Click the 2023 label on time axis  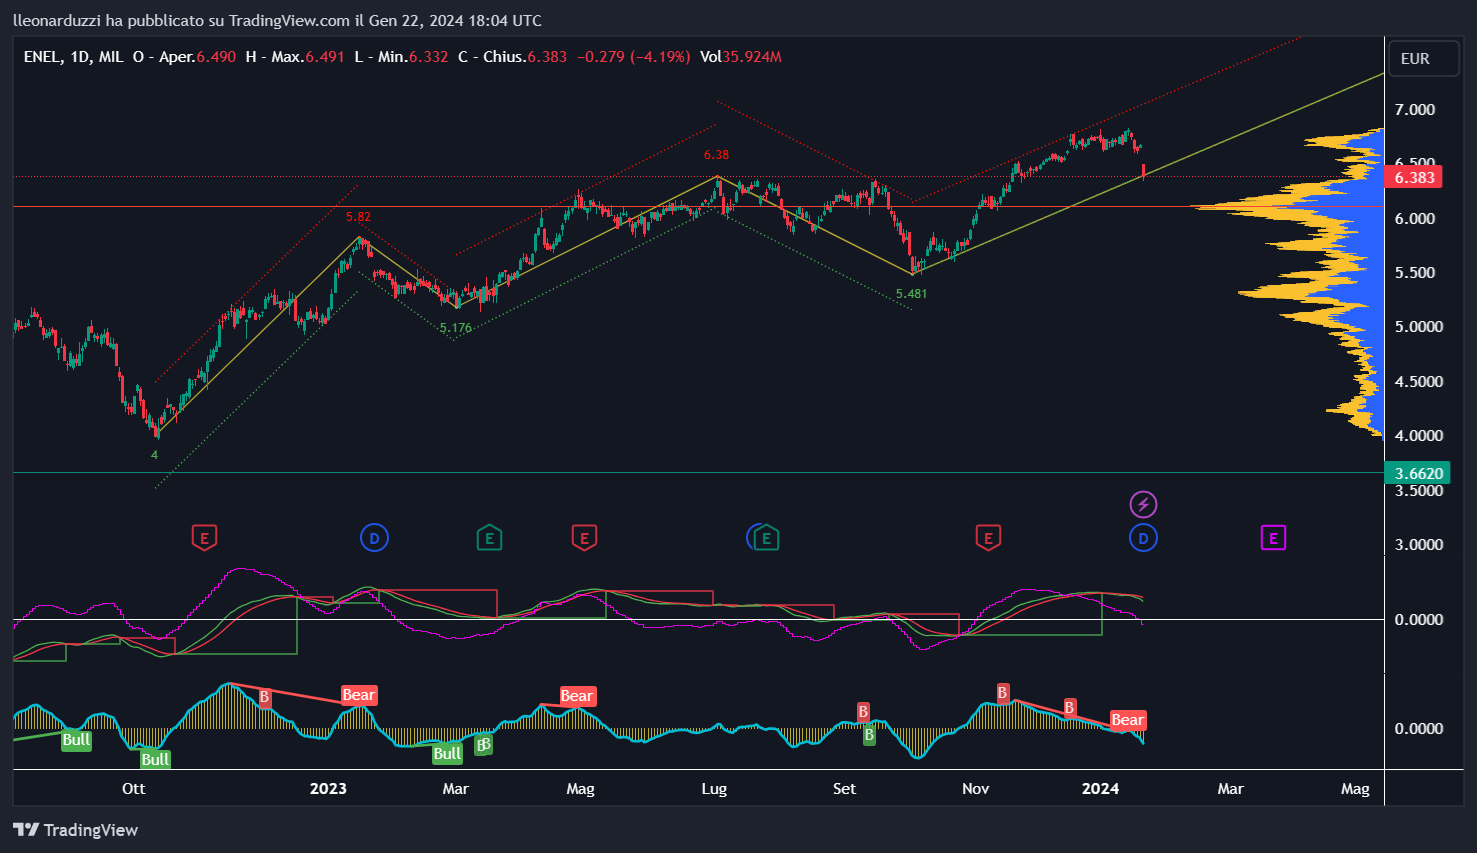tap(328, 789)
